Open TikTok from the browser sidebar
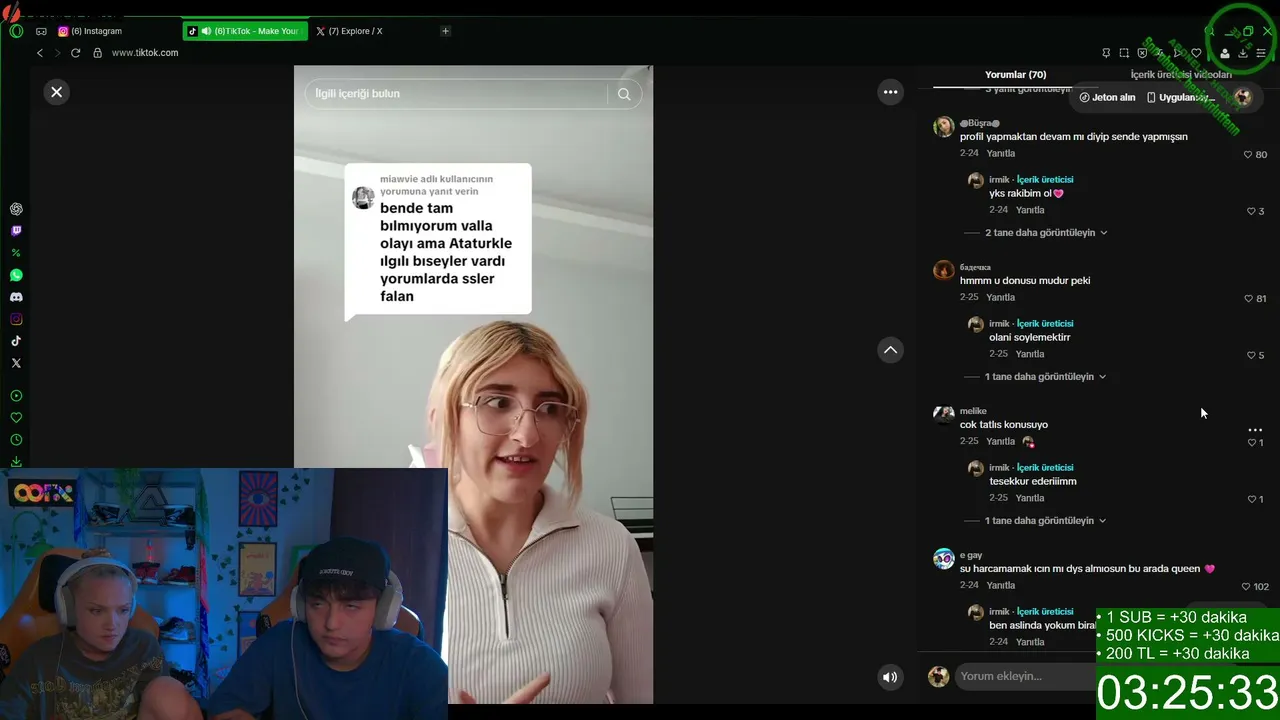The height and width of the screenshot is (720, 1280). click(x=16, y=341)
